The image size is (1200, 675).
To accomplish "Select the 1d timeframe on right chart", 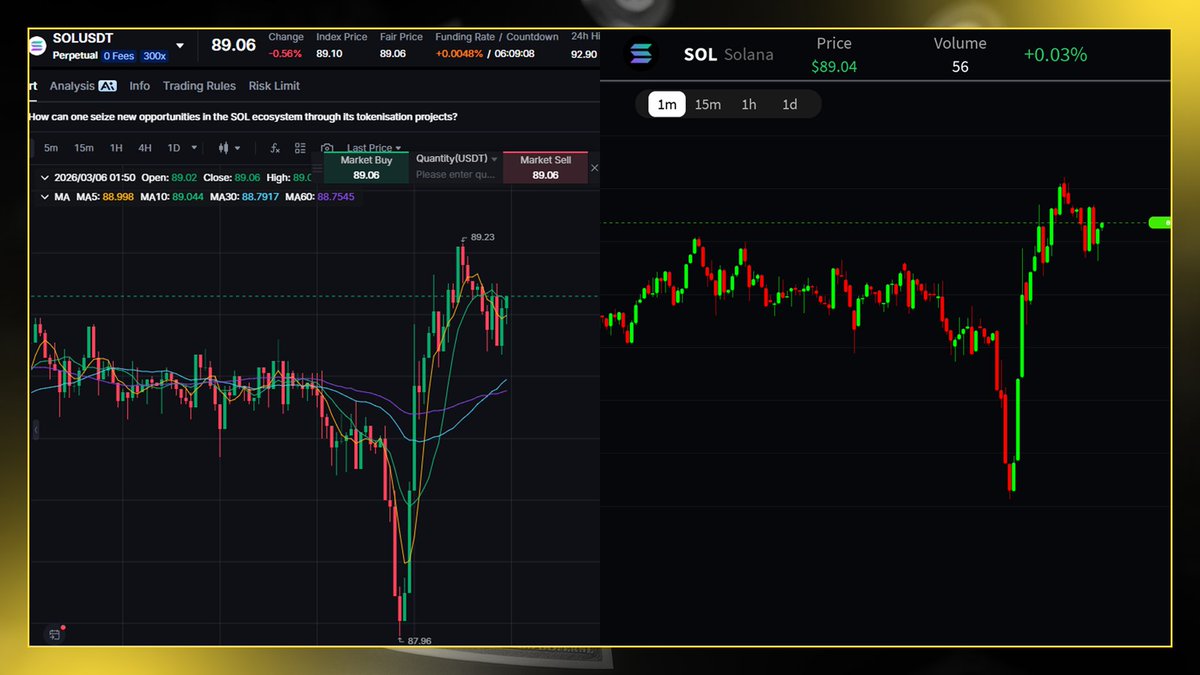I will pos(790,104).
